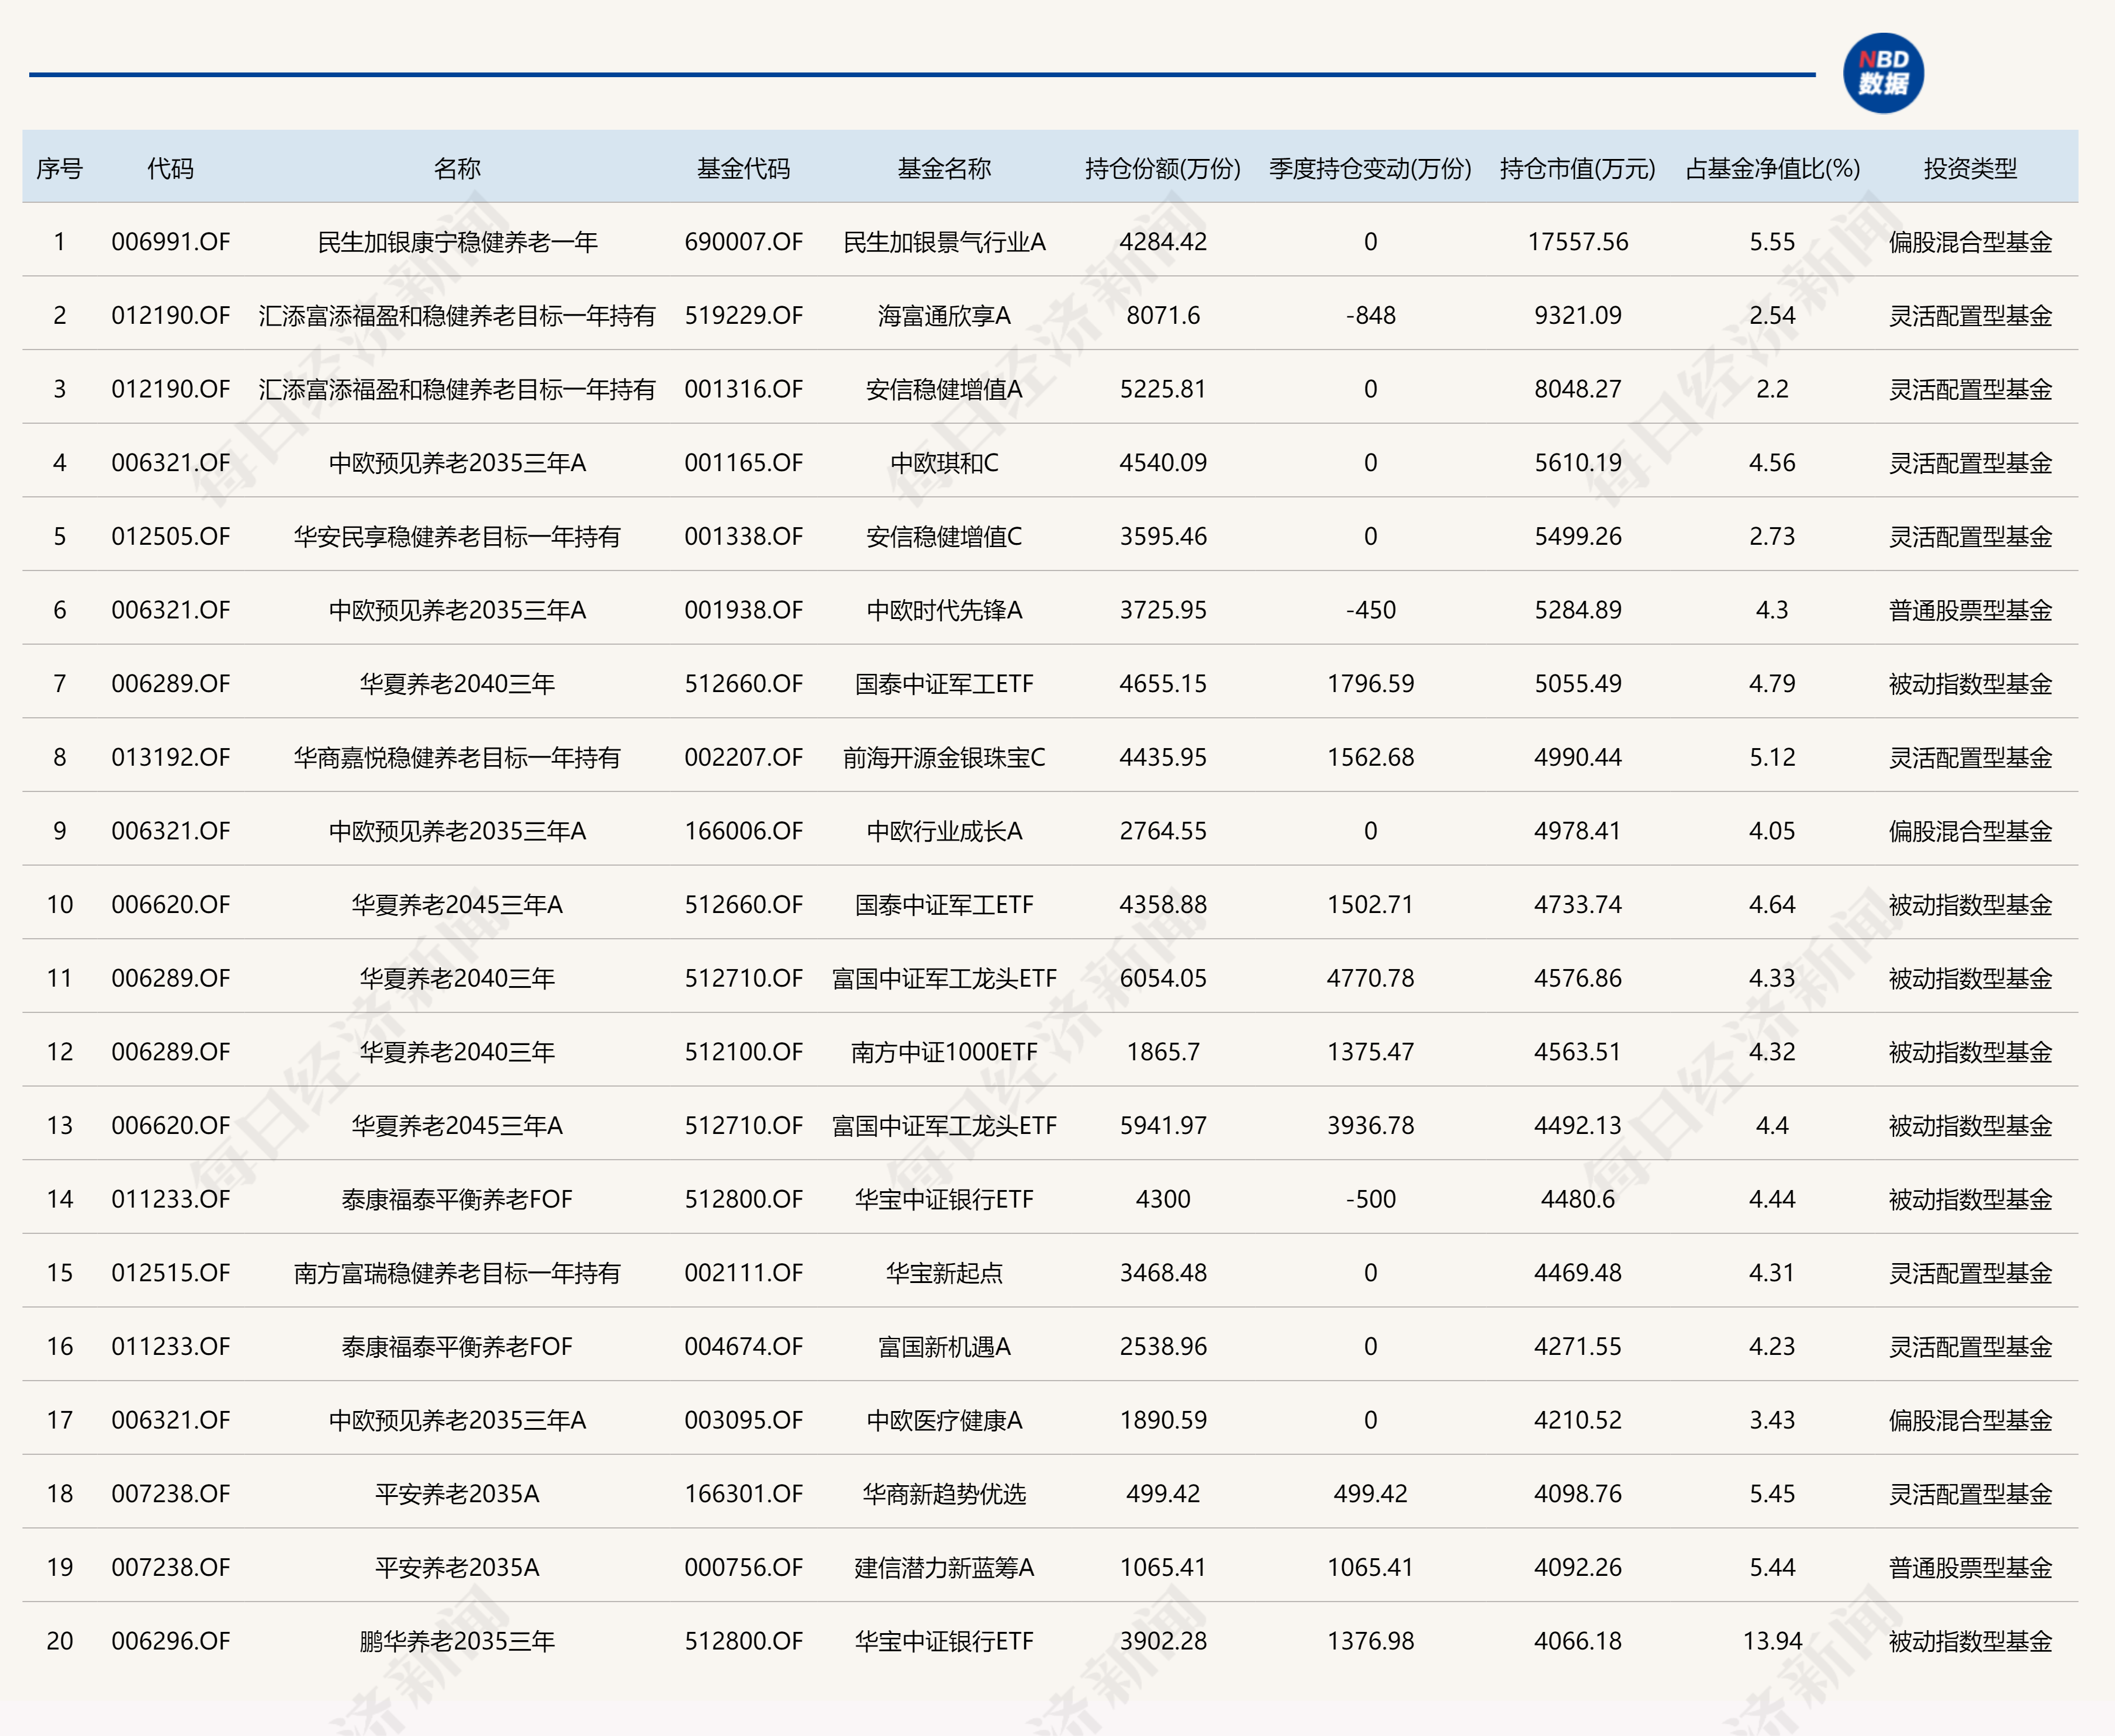Image resolution: width=2115 pixels, height=1736 pixels.
Task: Select quarterly change 4770.78
Action: [1370, 978]
